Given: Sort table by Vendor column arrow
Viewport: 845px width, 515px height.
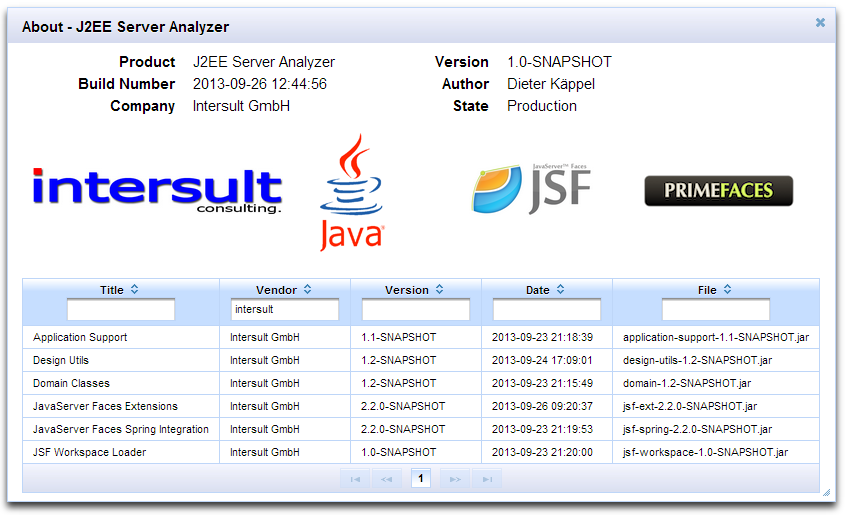Looking at the screenshot, I should 307,289.
